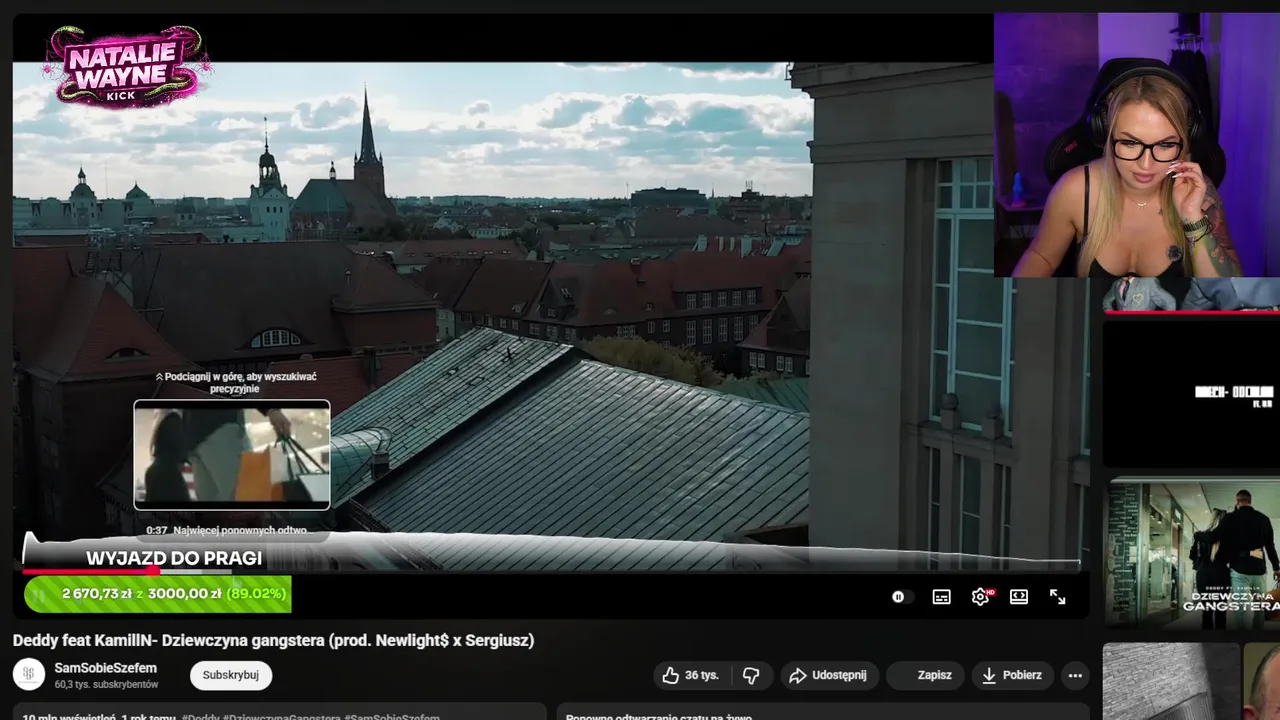Switch to theater mode view

coord(1019,597)
